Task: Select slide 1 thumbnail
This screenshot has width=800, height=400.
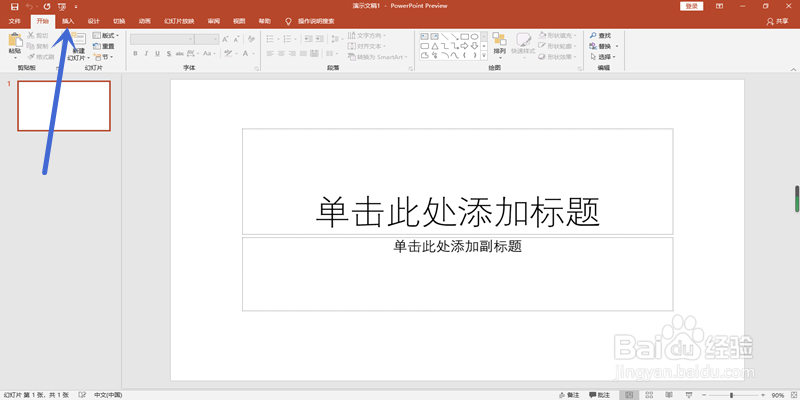Action: (x=64, y=106)
